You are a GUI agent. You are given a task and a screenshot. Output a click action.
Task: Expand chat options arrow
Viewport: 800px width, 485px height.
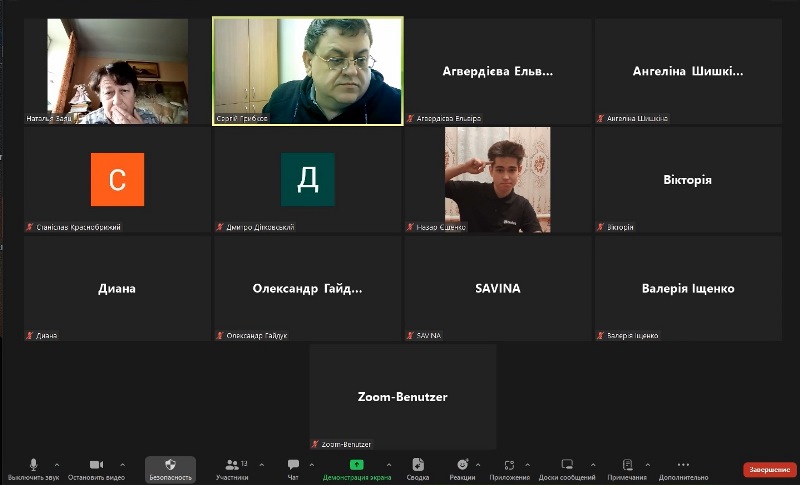point(312,465)
